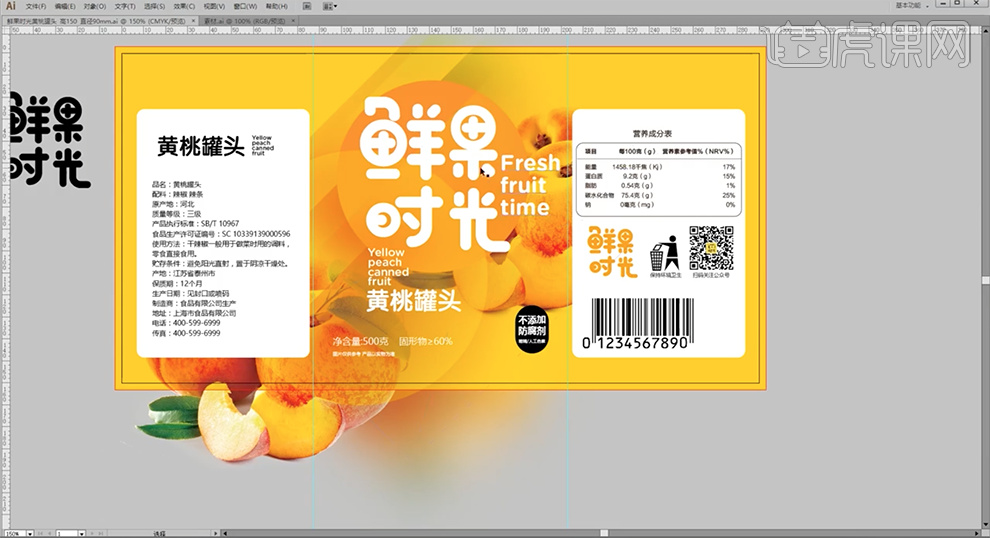990x538 pixels.
Task: Open the 窗口(W) menu
Action: (245, 6)
